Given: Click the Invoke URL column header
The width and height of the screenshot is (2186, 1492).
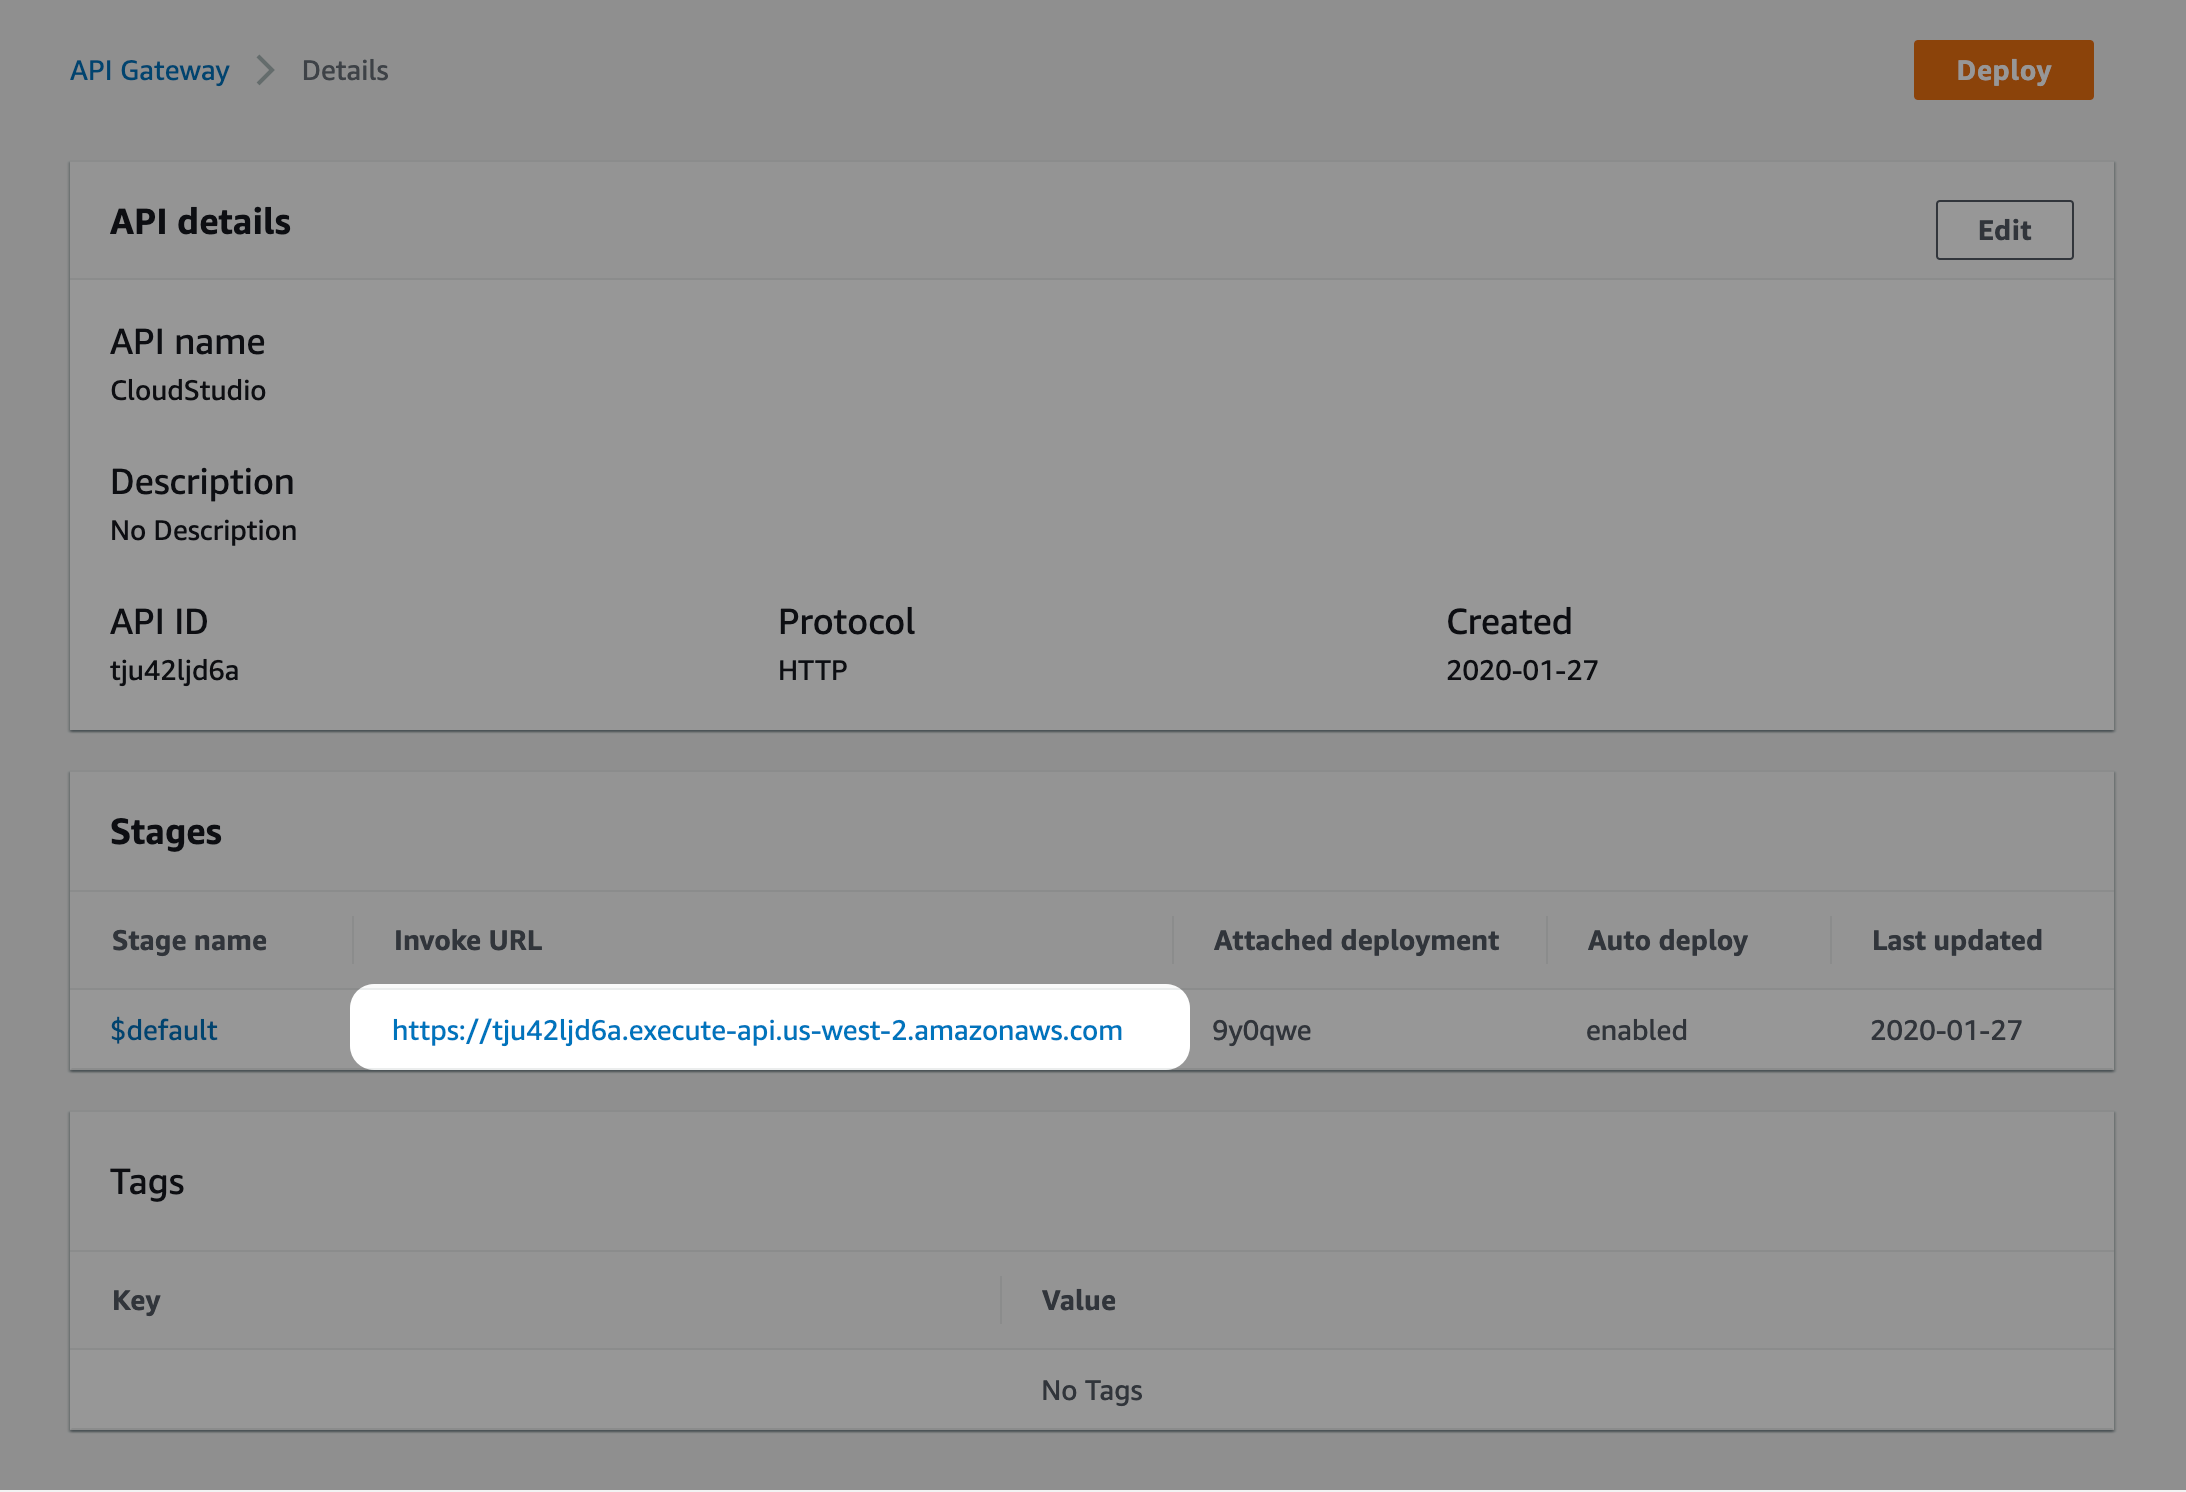Looking at the screenshot, I should click(x=468, y=940).
